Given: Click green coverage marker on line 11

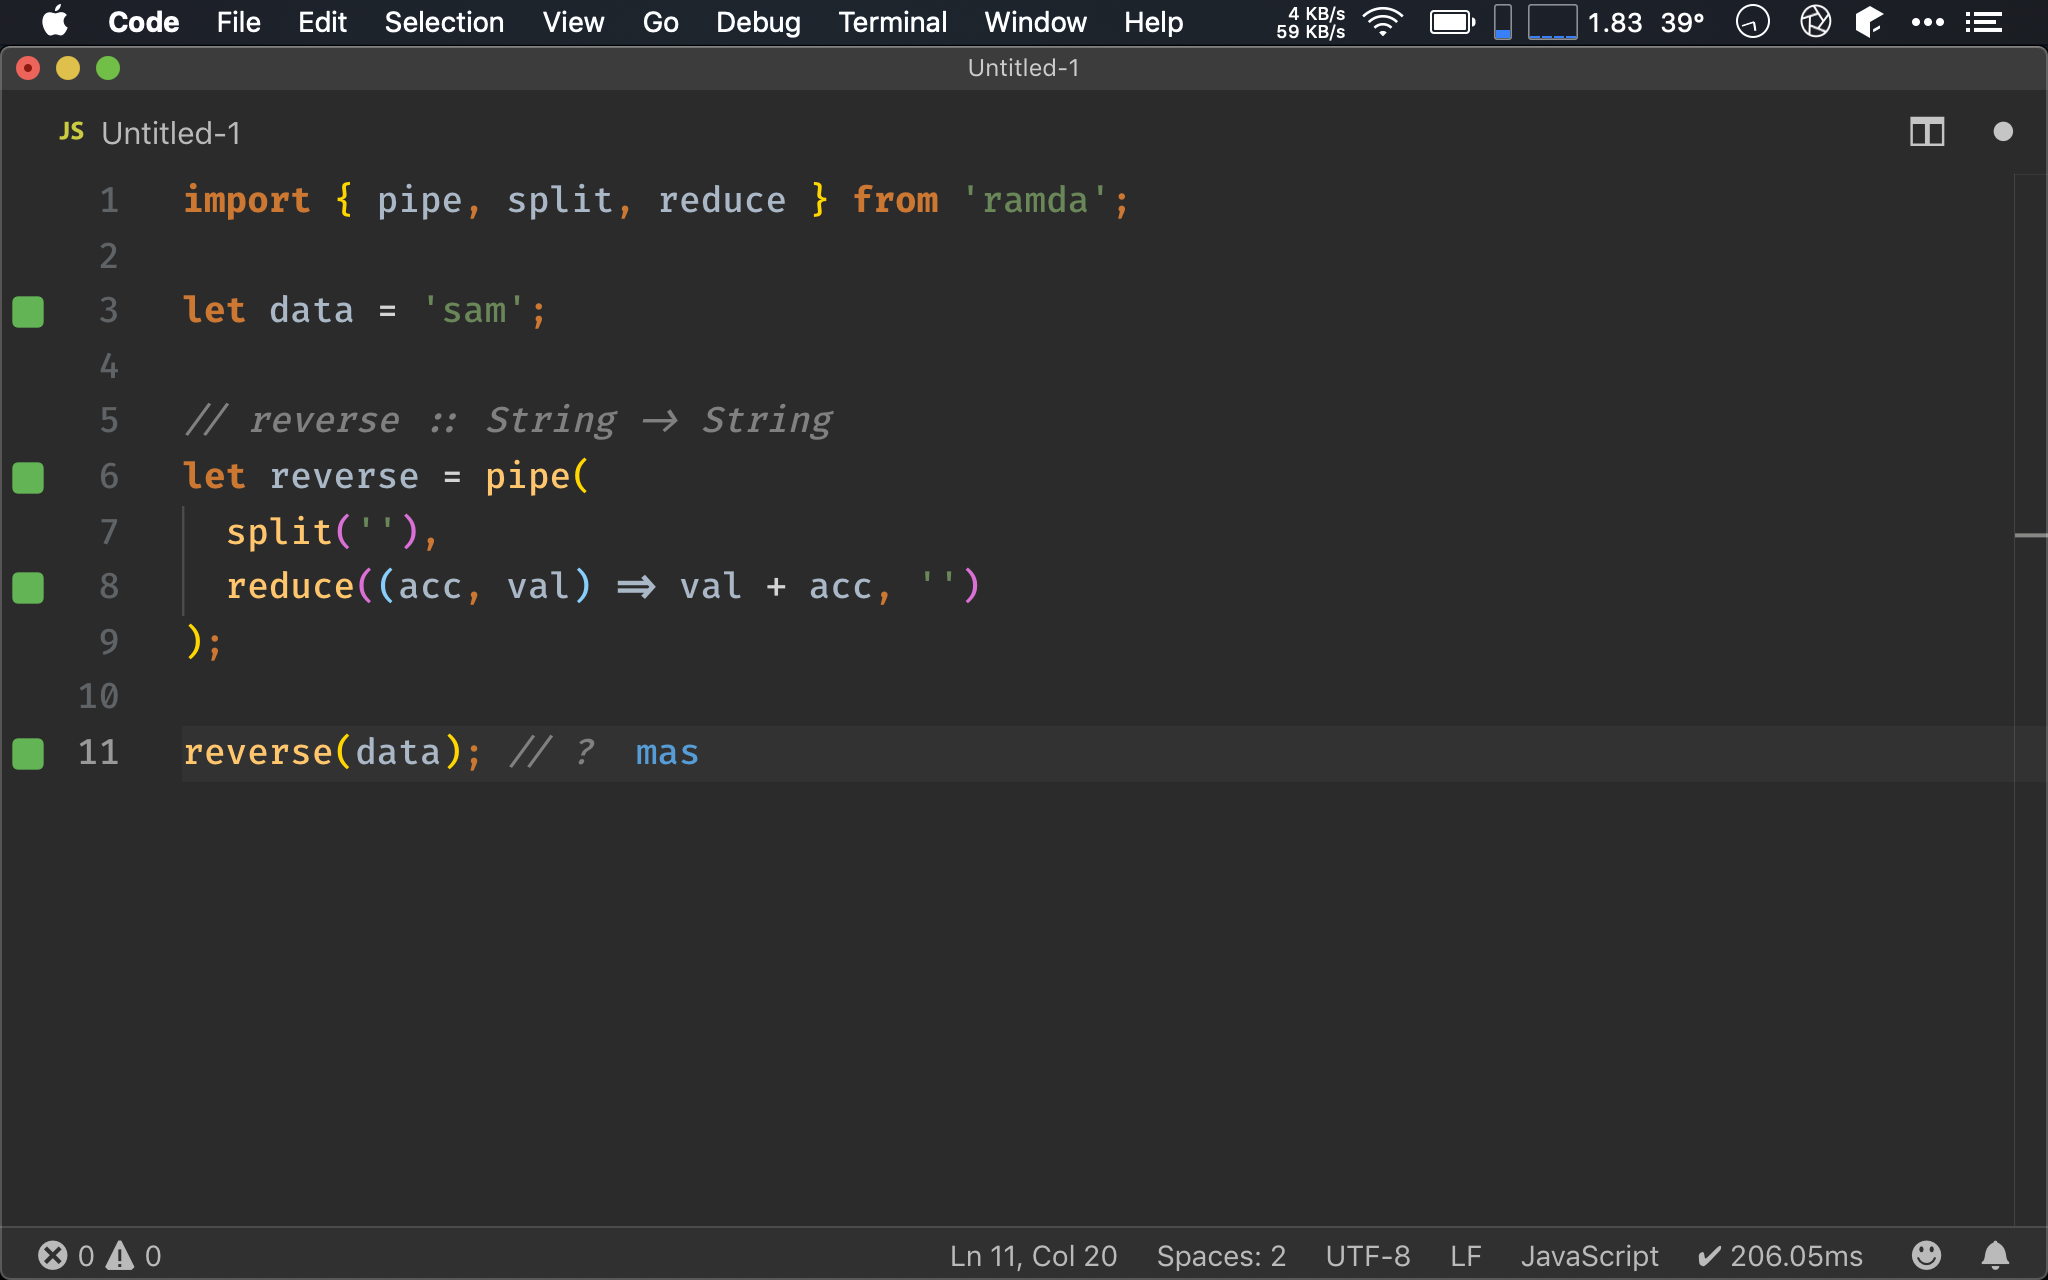Looking at the screenshot, I should click(x=28, y=753).
